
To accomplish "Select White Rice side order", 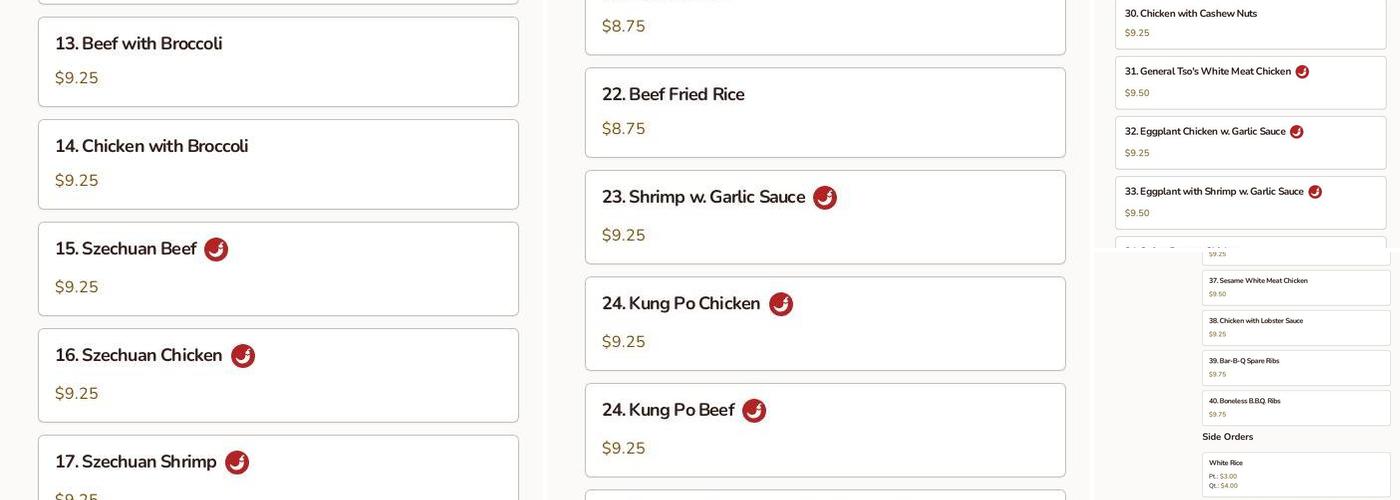I will 1296,474.
